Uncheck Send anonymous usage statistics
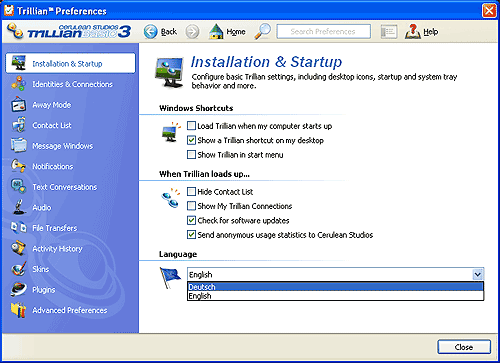 (x=191, y=235)
